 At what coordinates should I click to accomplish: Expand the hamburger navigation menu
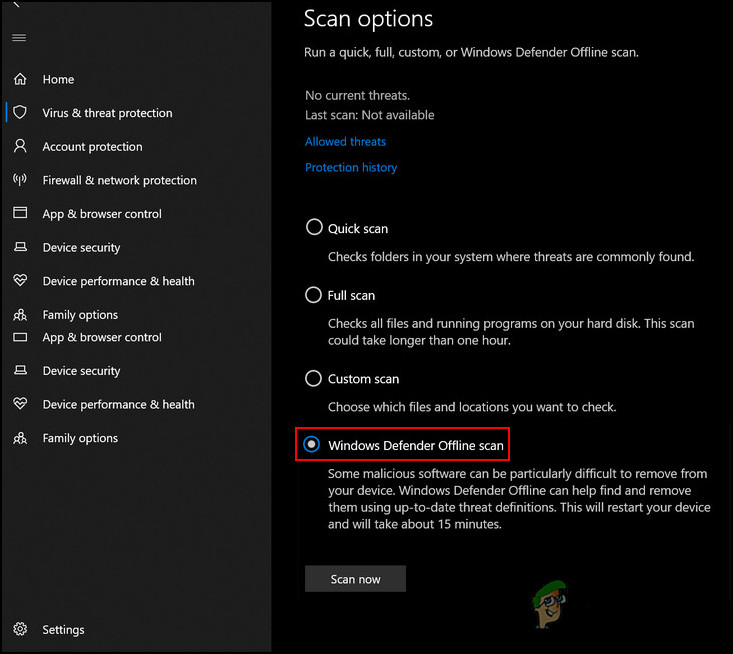(19, 38)
